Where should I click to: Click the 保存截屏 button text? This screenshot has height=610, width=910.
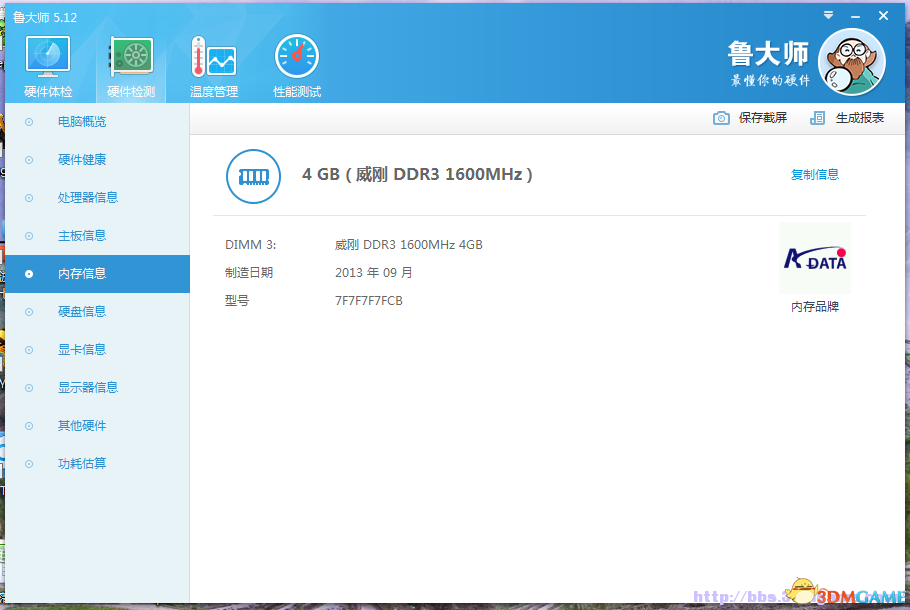tap(763, 118)
